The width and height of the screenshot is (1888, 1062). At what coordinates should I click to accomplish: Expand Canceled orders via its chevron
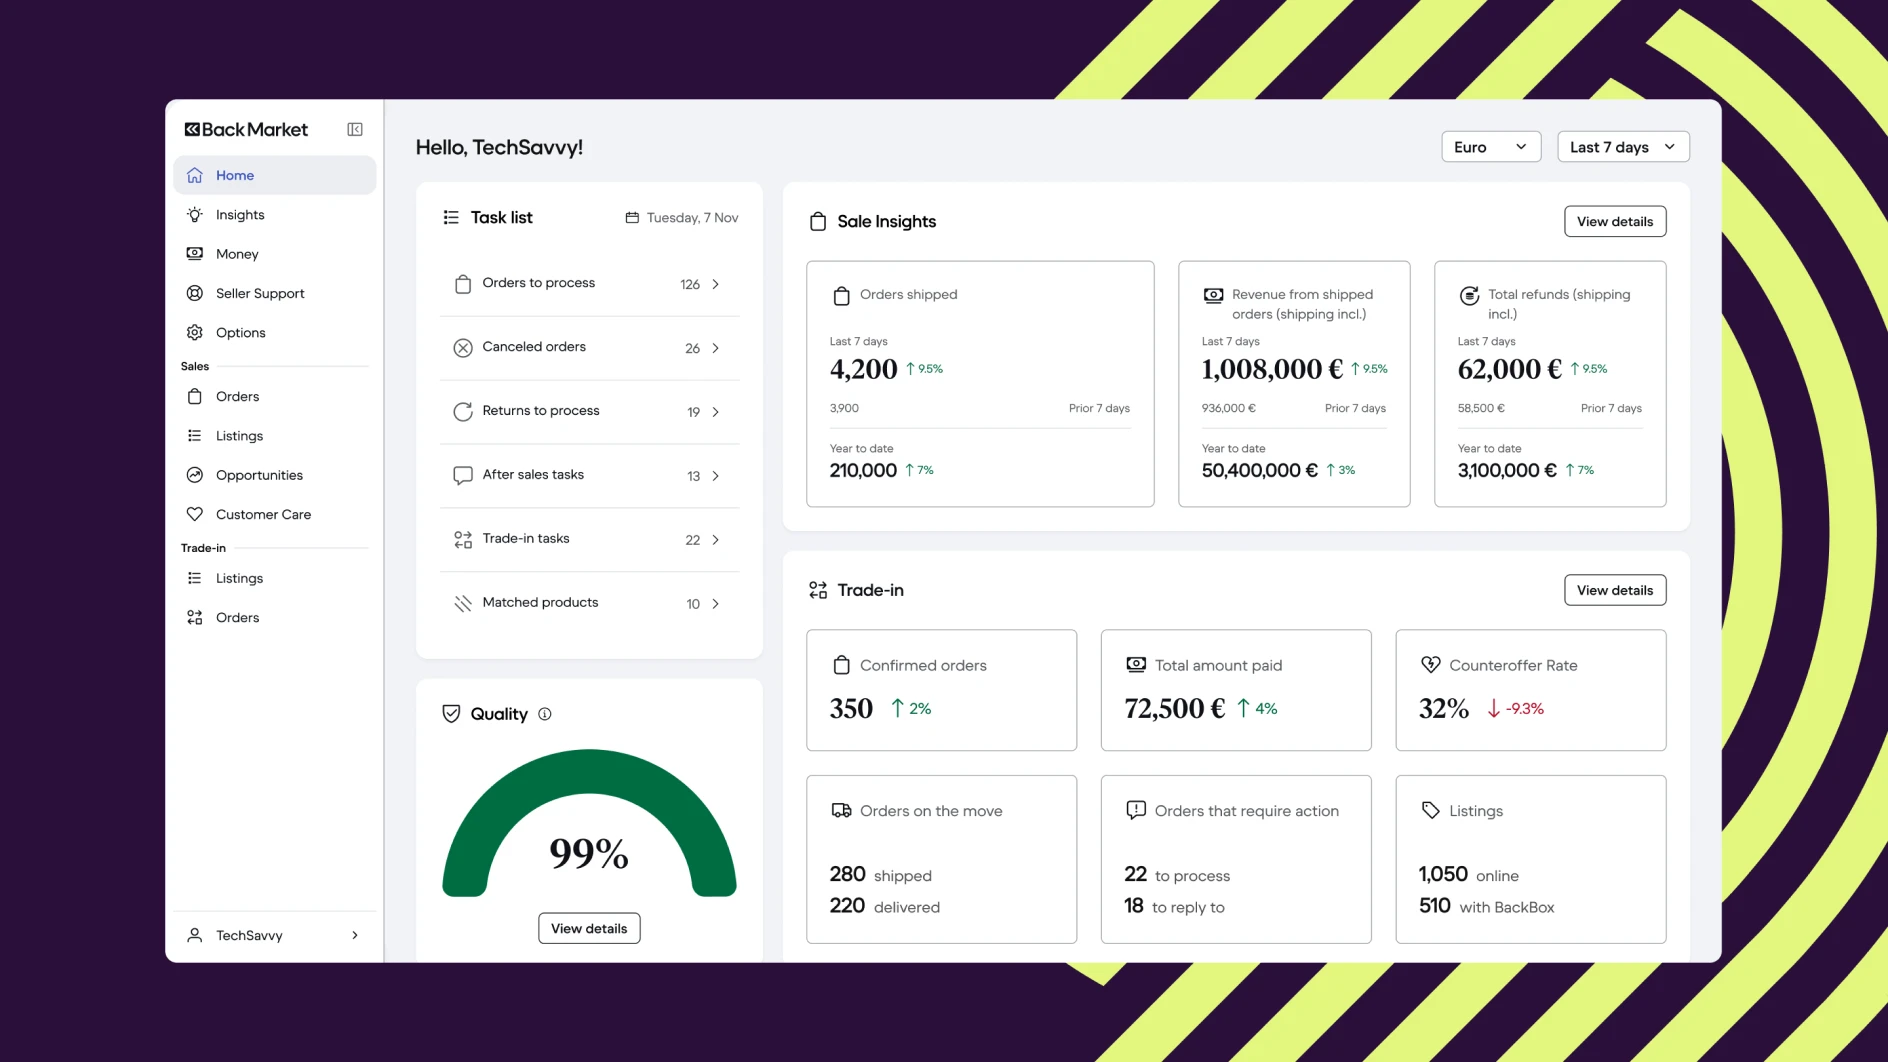click(x=716, y=348)
